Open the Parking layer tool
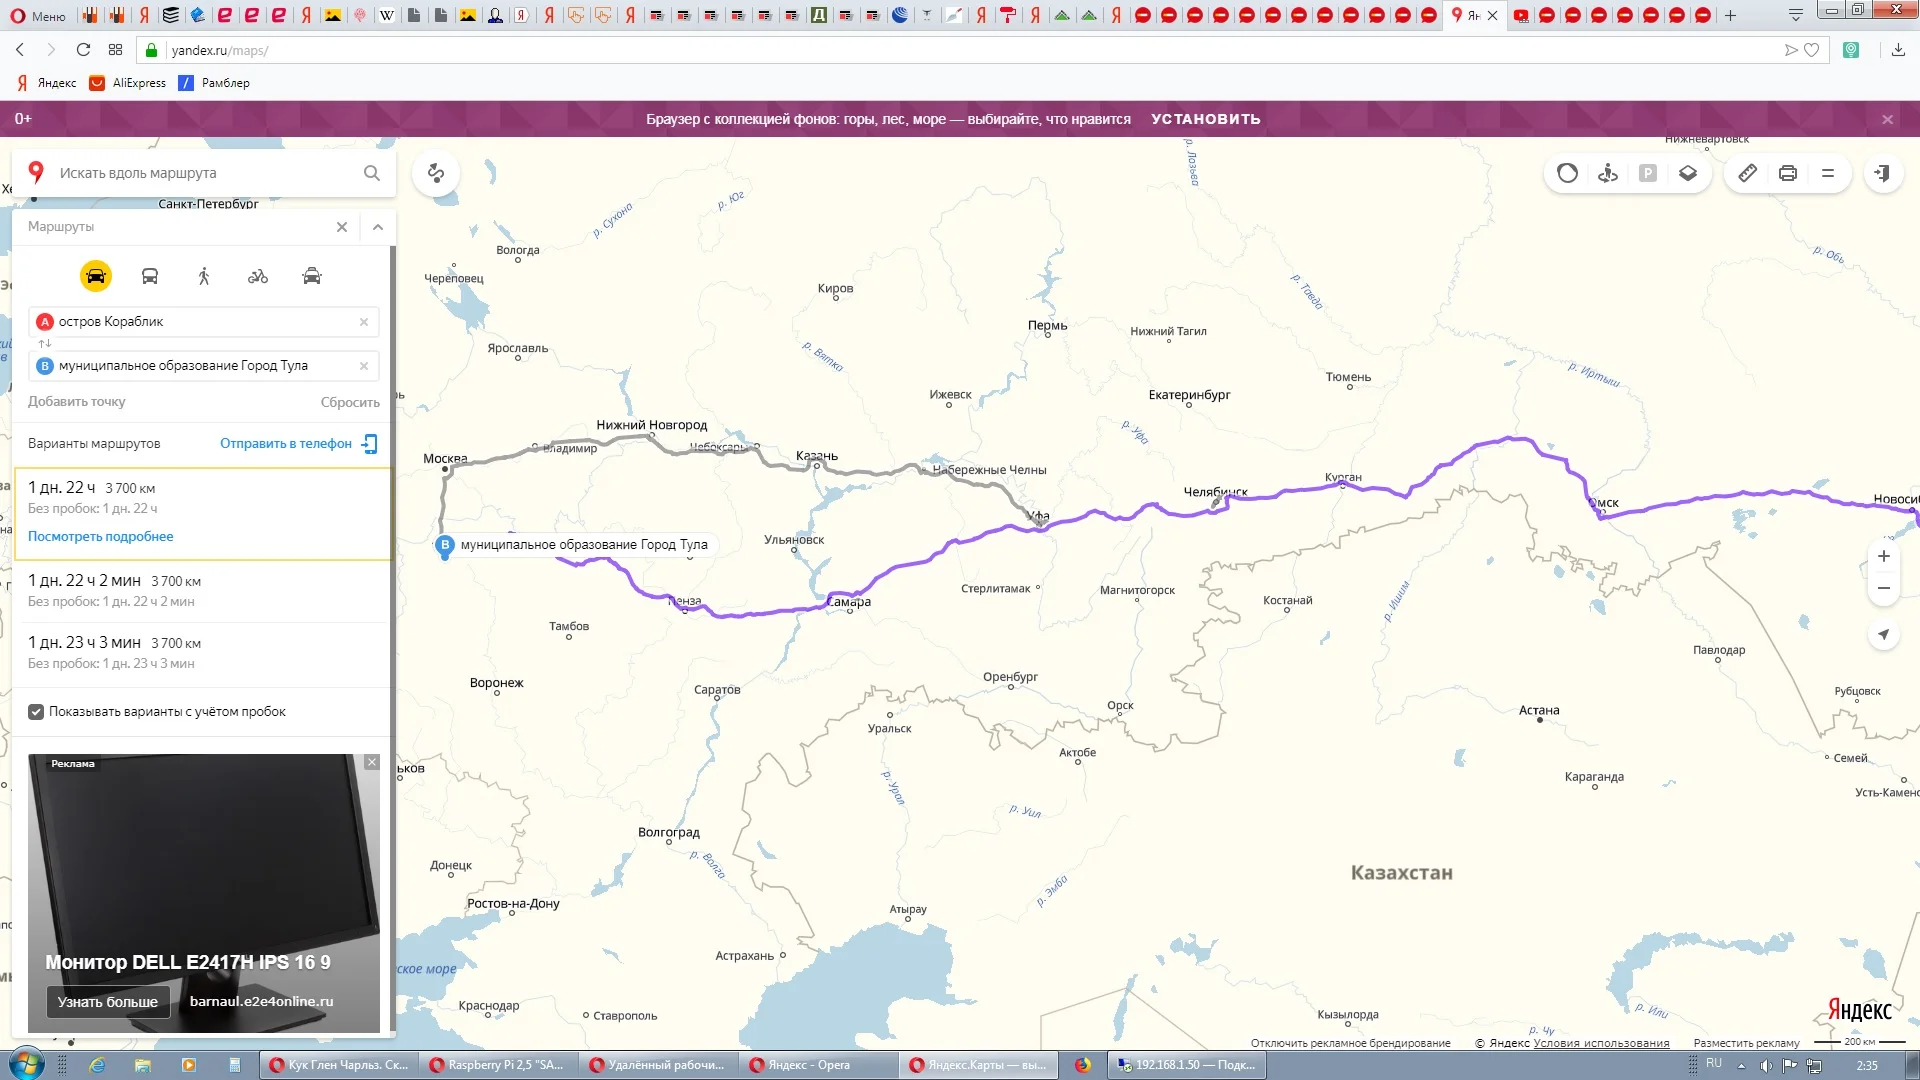Screen dimensions: 1920x1080 1647,173
